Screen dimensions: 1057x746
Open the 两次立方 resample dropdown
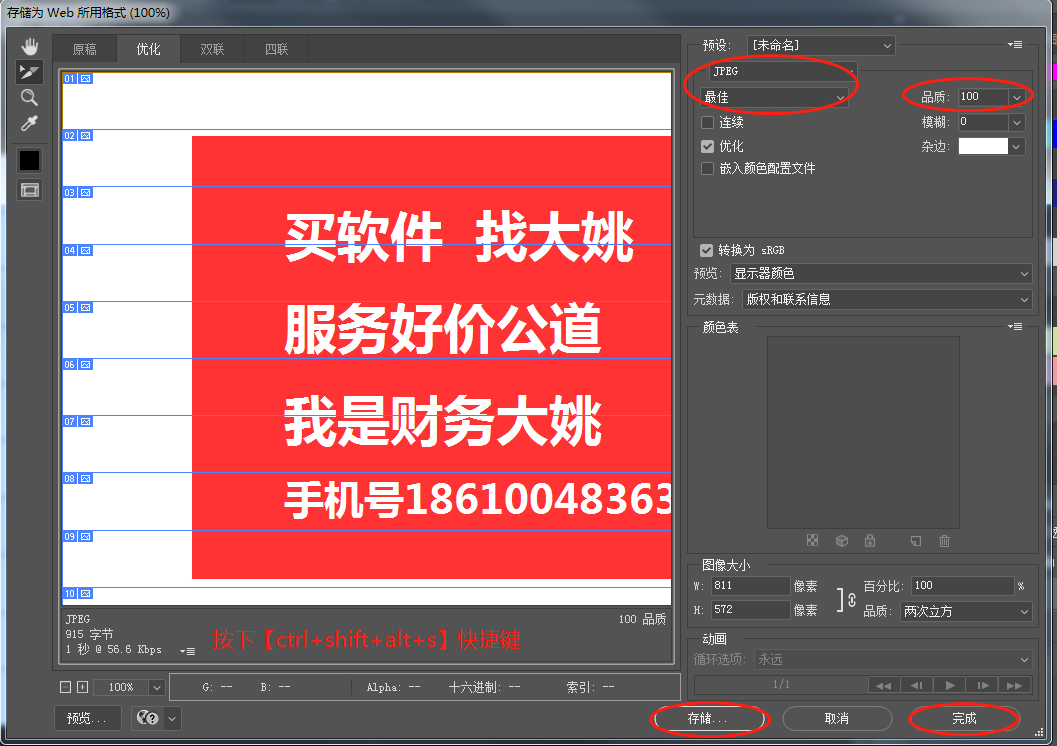[x=965, y=611]
